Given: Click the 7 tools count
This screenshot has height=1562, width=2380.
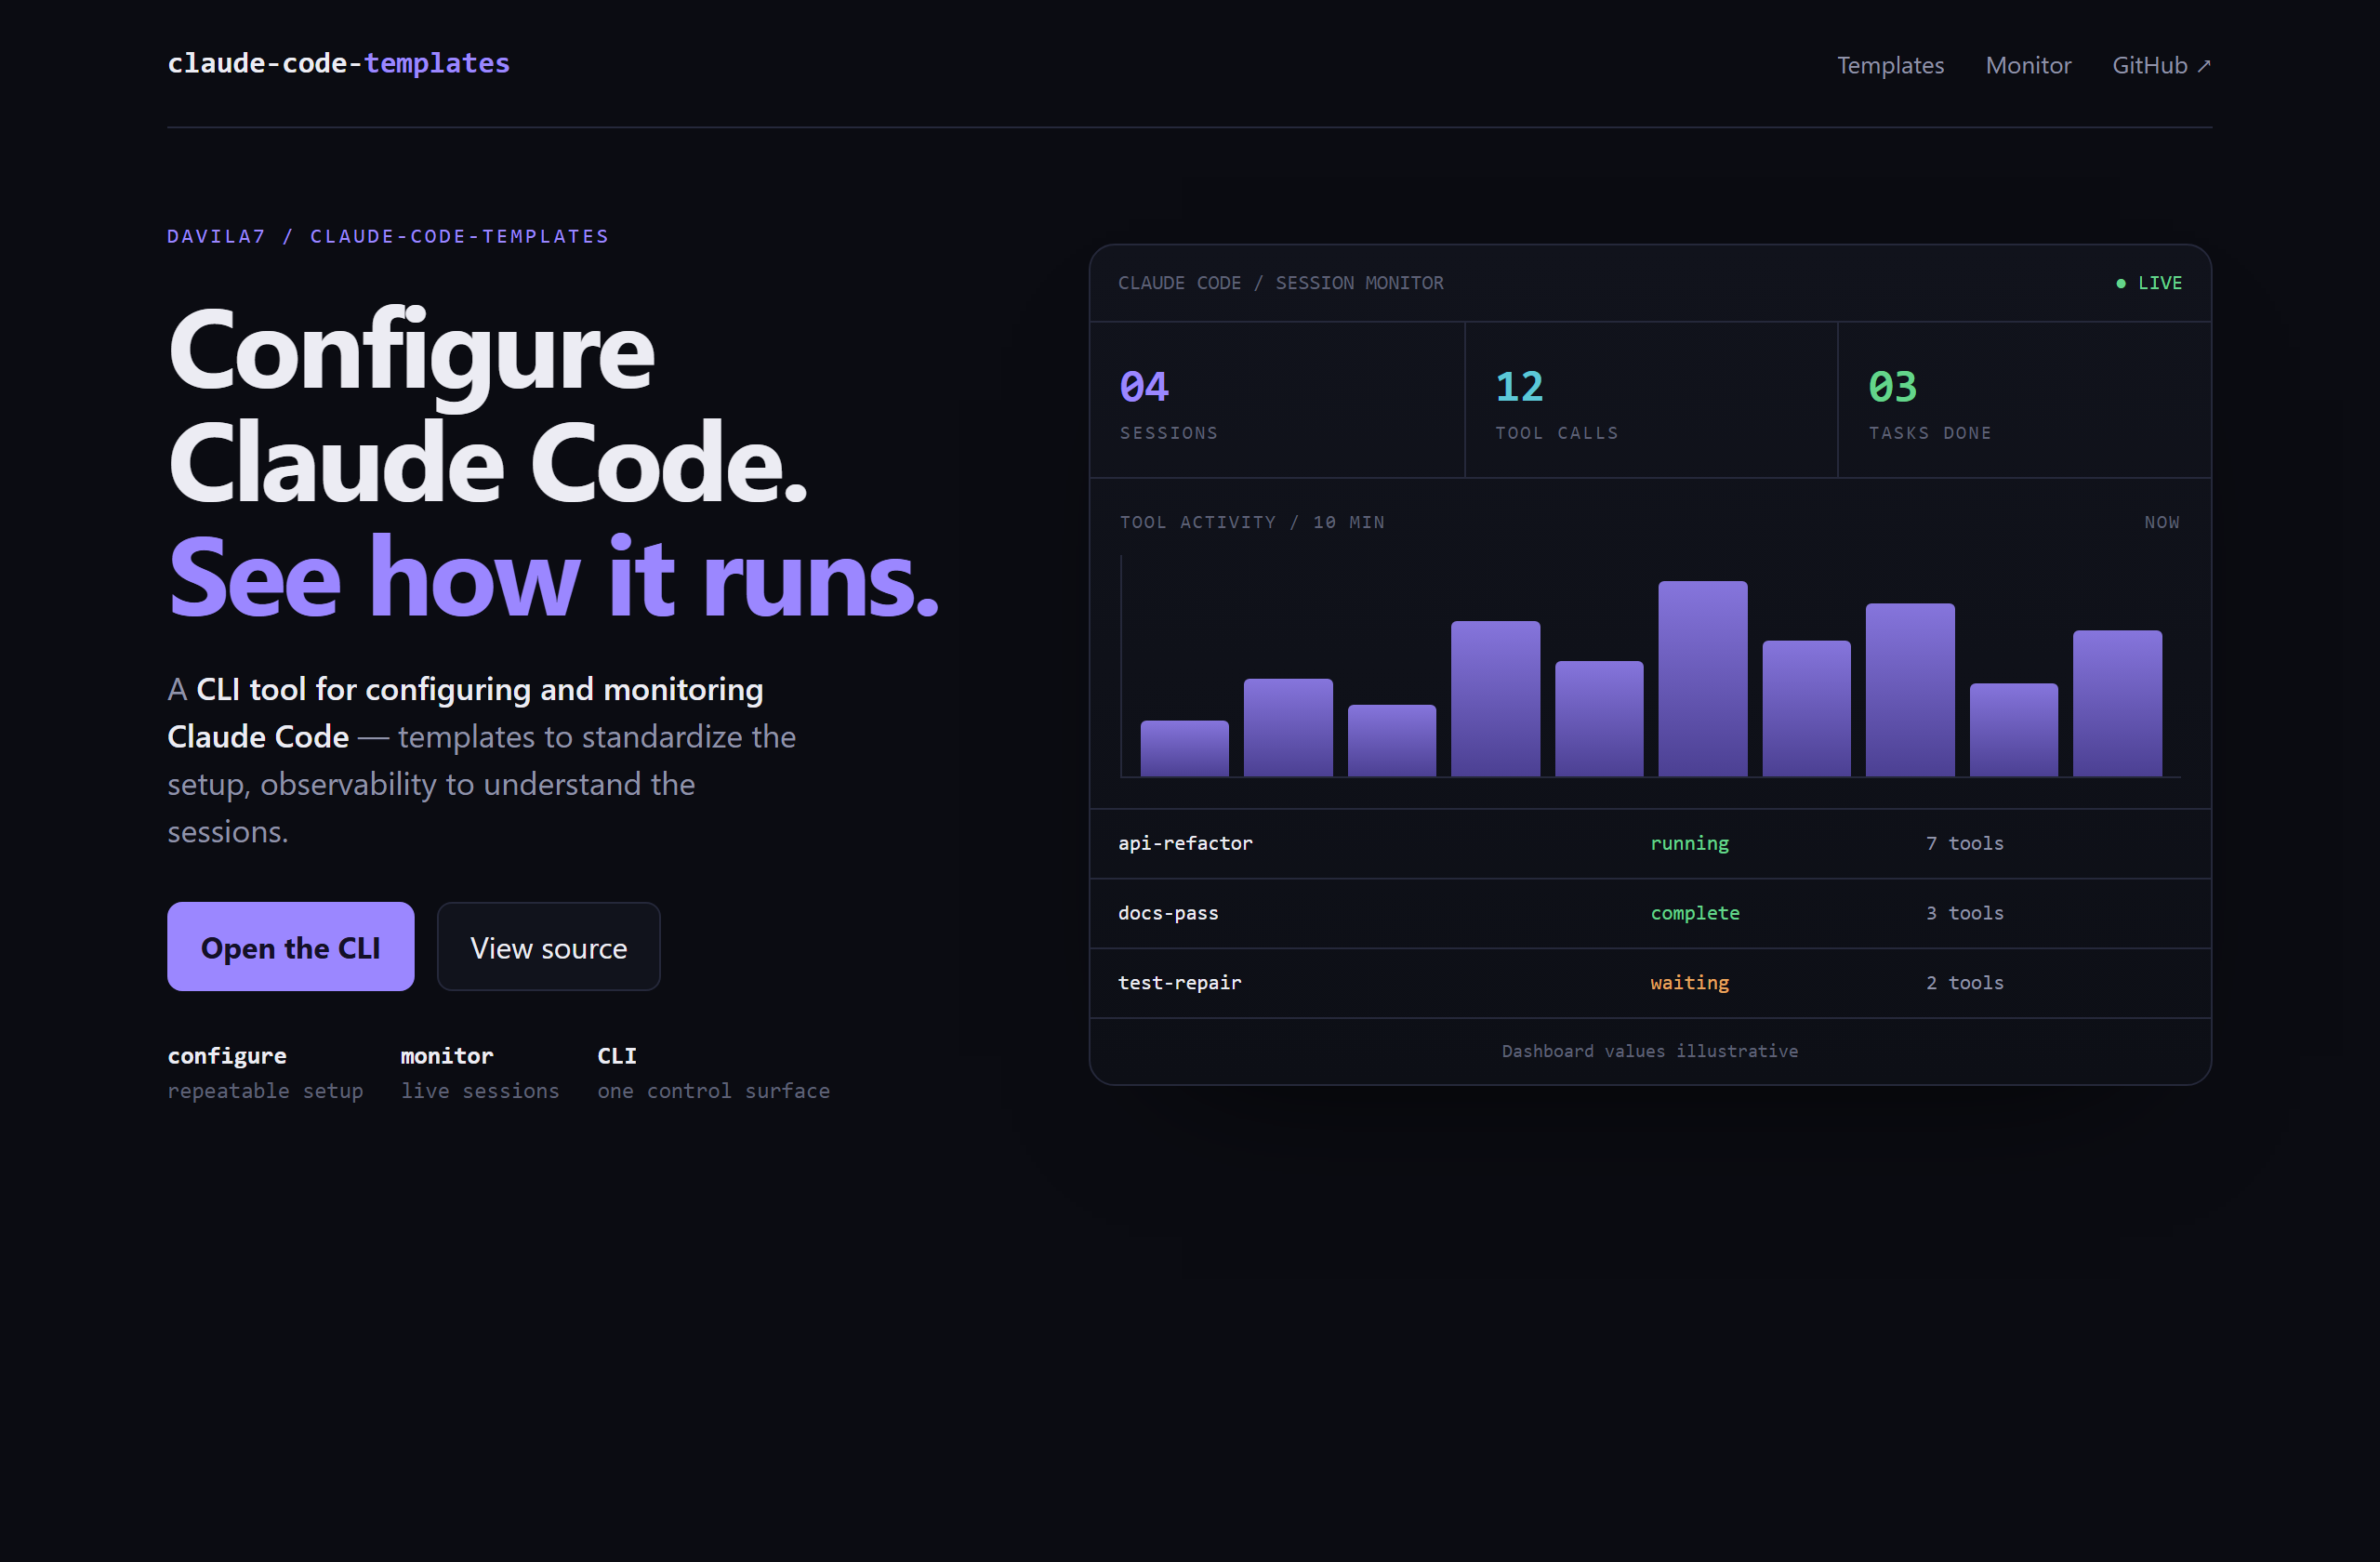Looking at the screenshot, I should coord(1964,844).
